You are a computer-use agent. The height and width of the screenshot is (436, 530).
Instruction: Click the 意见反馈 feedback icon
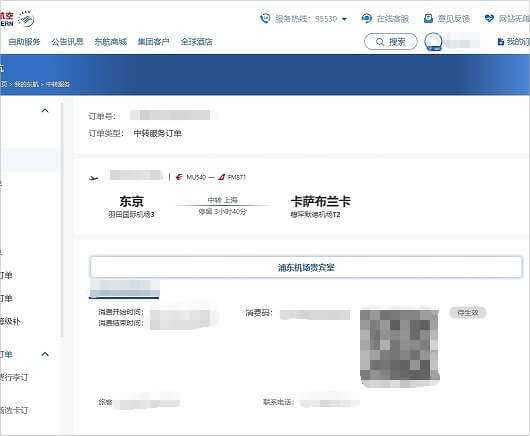[428, 18]
